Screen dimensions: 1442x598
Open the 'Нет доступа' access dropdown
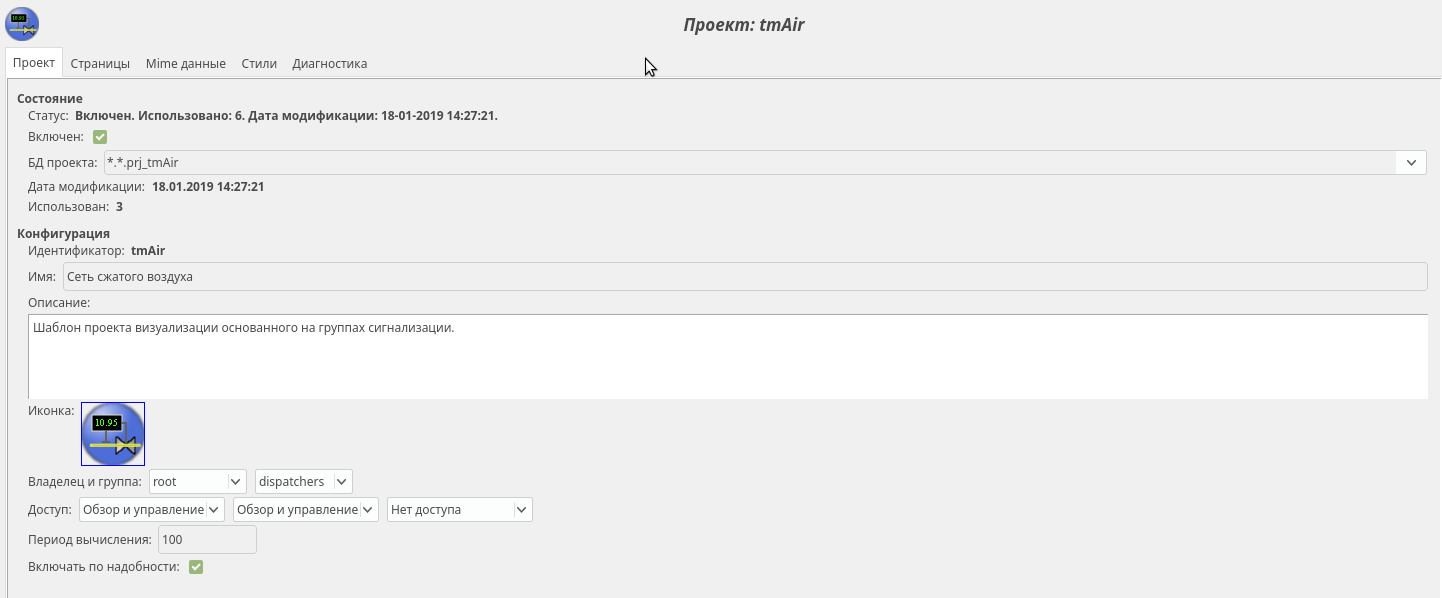pyautogui.click(x=521, y=510)
